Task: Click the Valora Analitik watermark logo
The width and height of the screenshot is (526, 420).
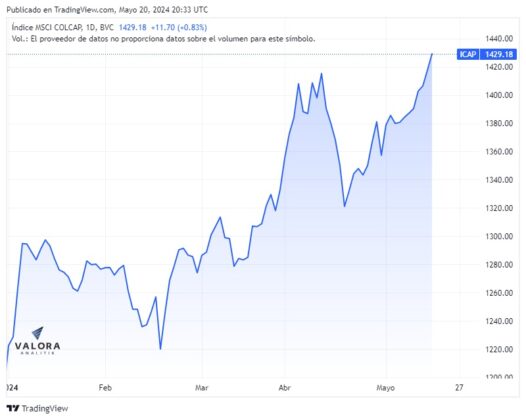Action: (x=37, y=341)
